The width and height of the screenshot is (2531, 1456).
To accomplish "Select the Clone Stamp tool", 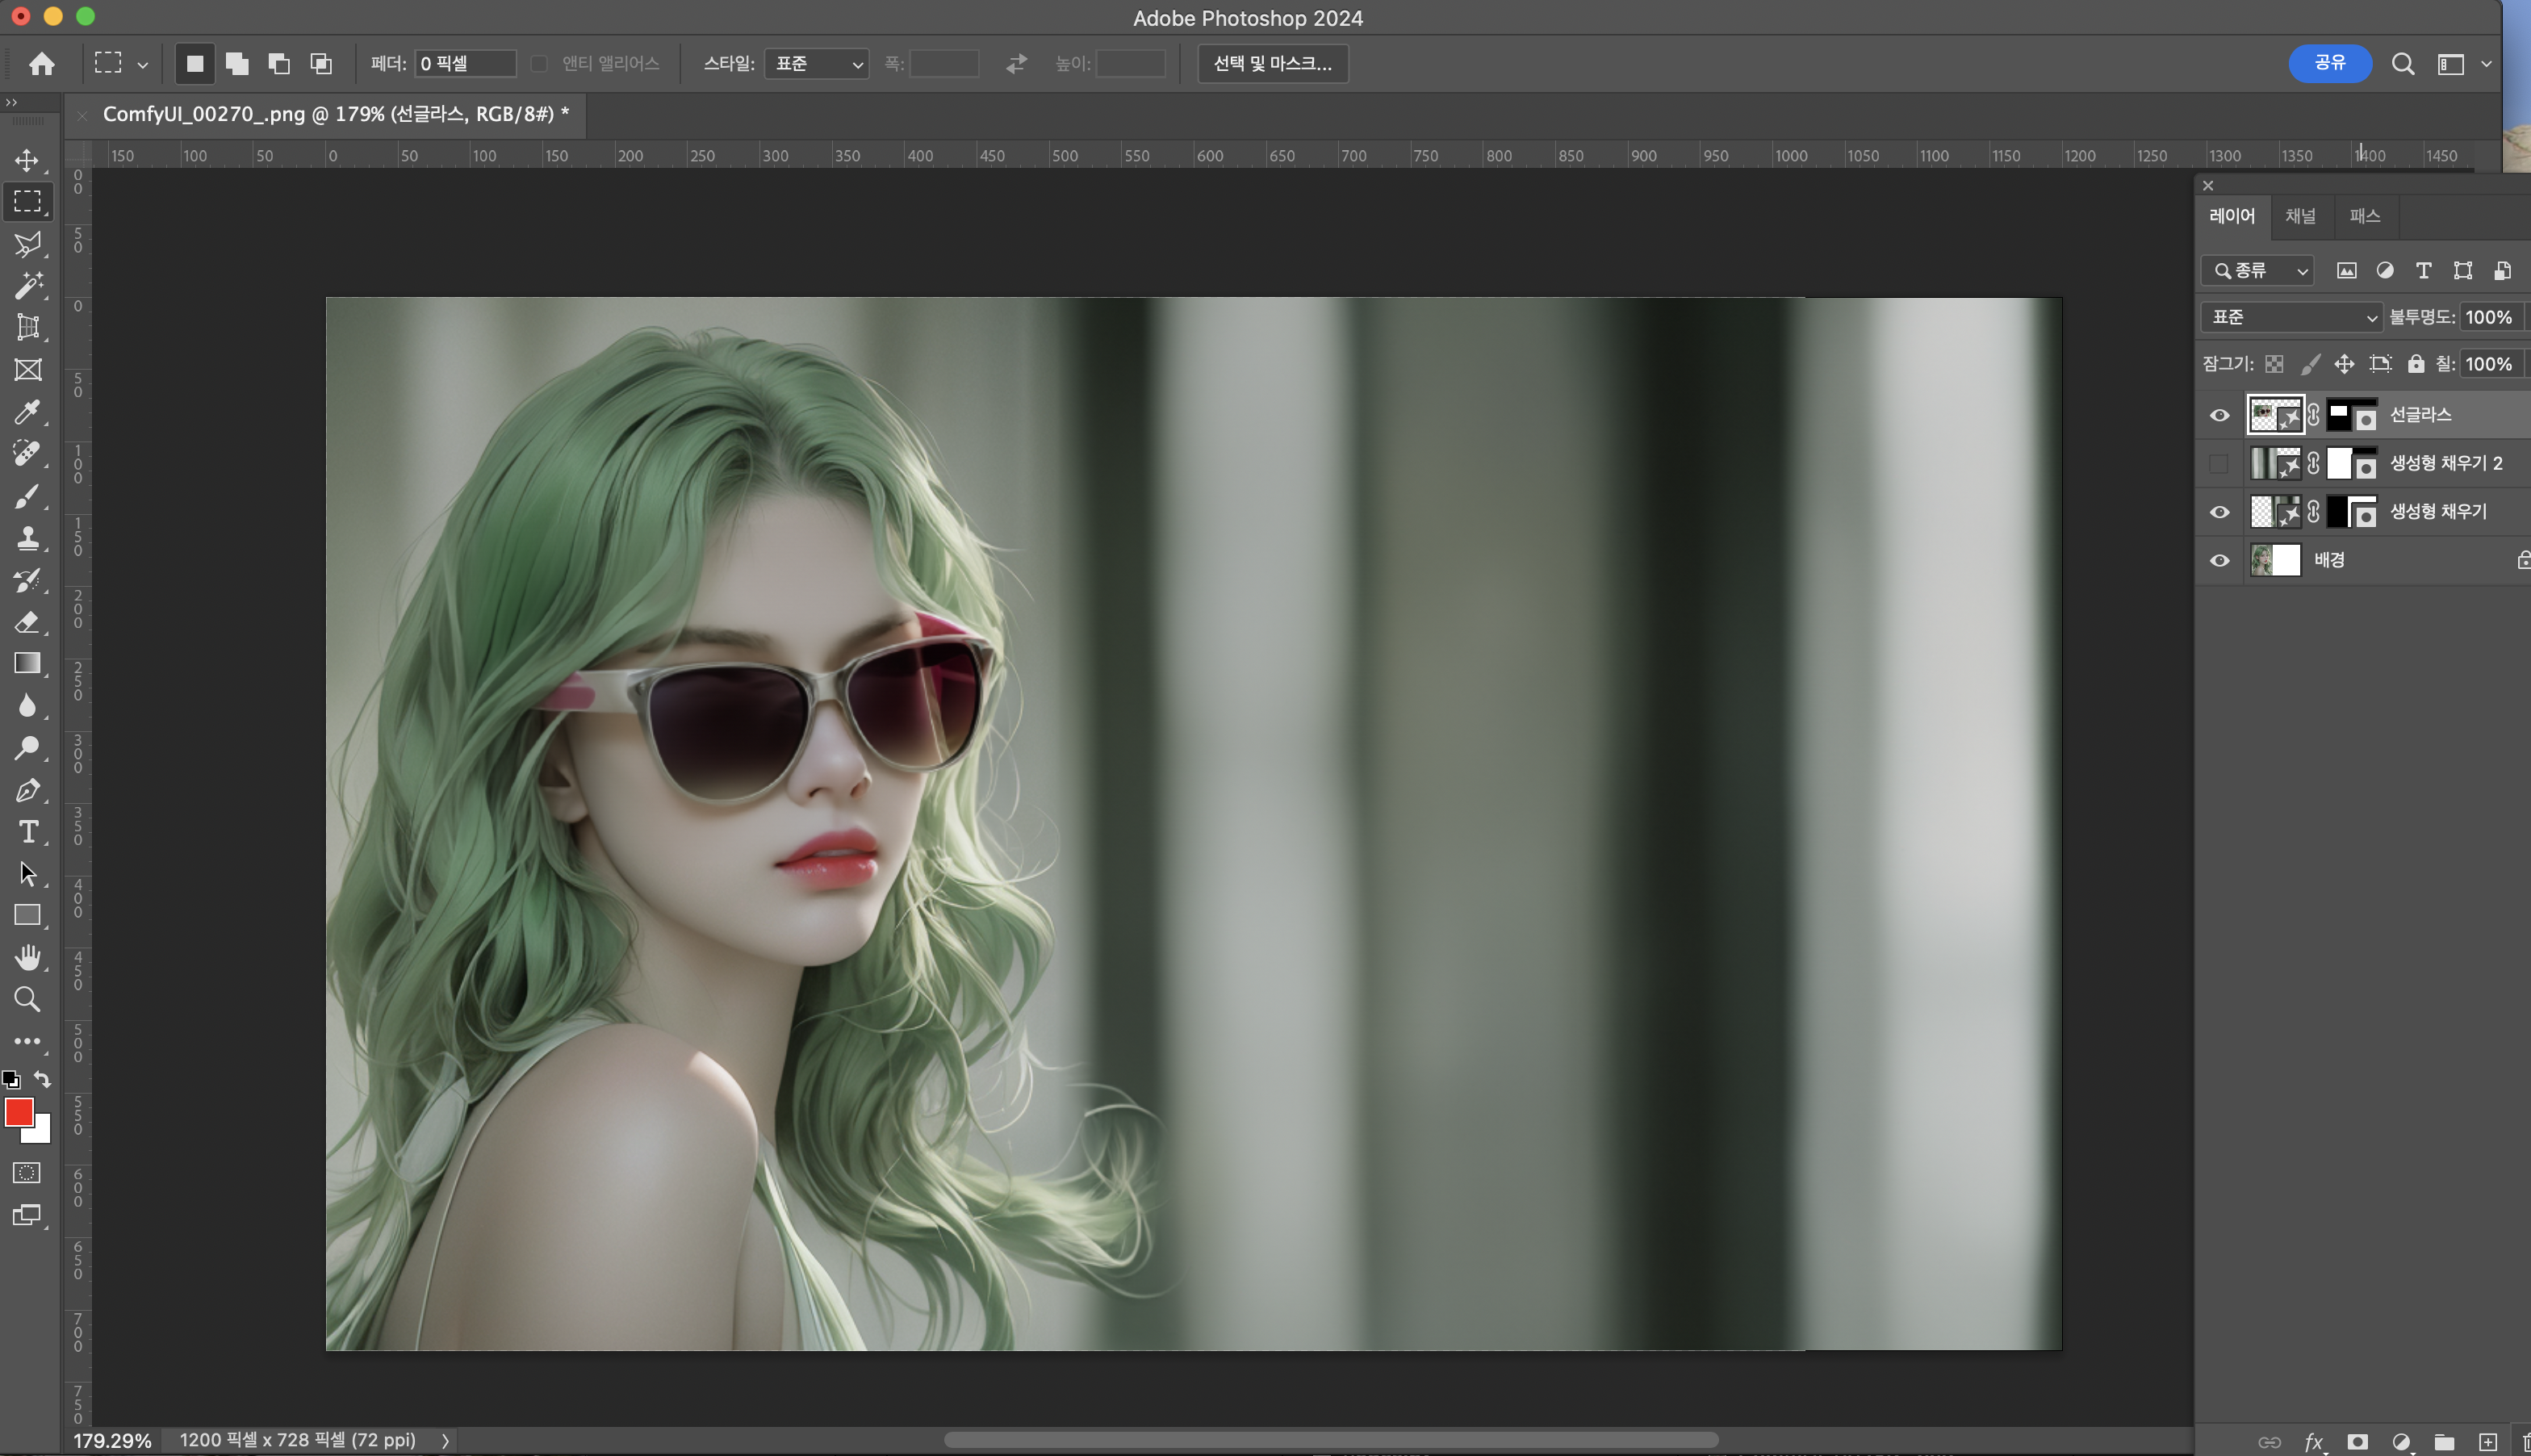I will 27,538.
